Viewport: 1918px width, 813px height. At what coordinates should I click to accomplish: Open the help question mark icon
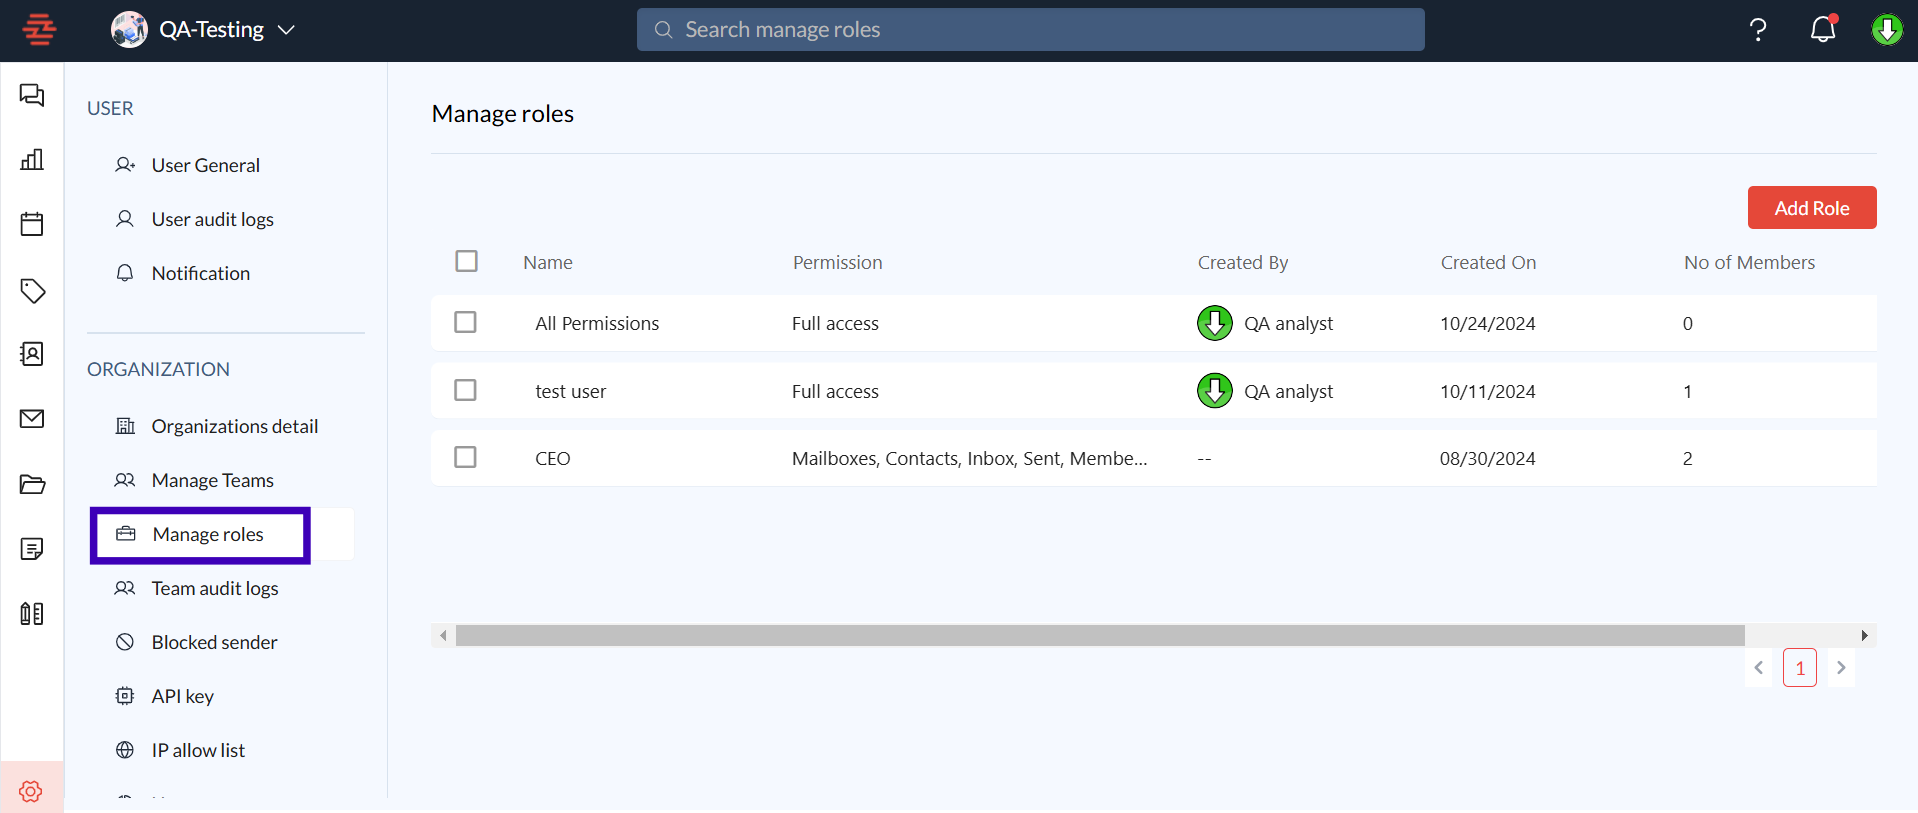click(x=1757, y=30)
